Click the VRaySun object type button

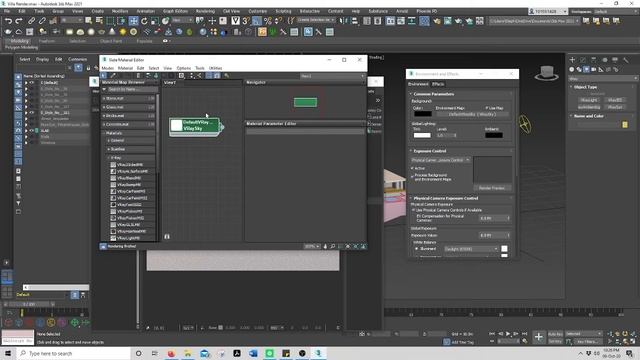615,107
